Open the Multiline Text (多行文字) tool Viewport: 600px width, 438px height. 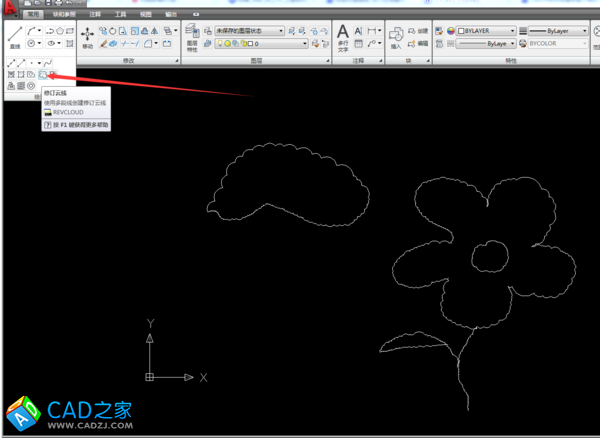[x=342, y=38]
